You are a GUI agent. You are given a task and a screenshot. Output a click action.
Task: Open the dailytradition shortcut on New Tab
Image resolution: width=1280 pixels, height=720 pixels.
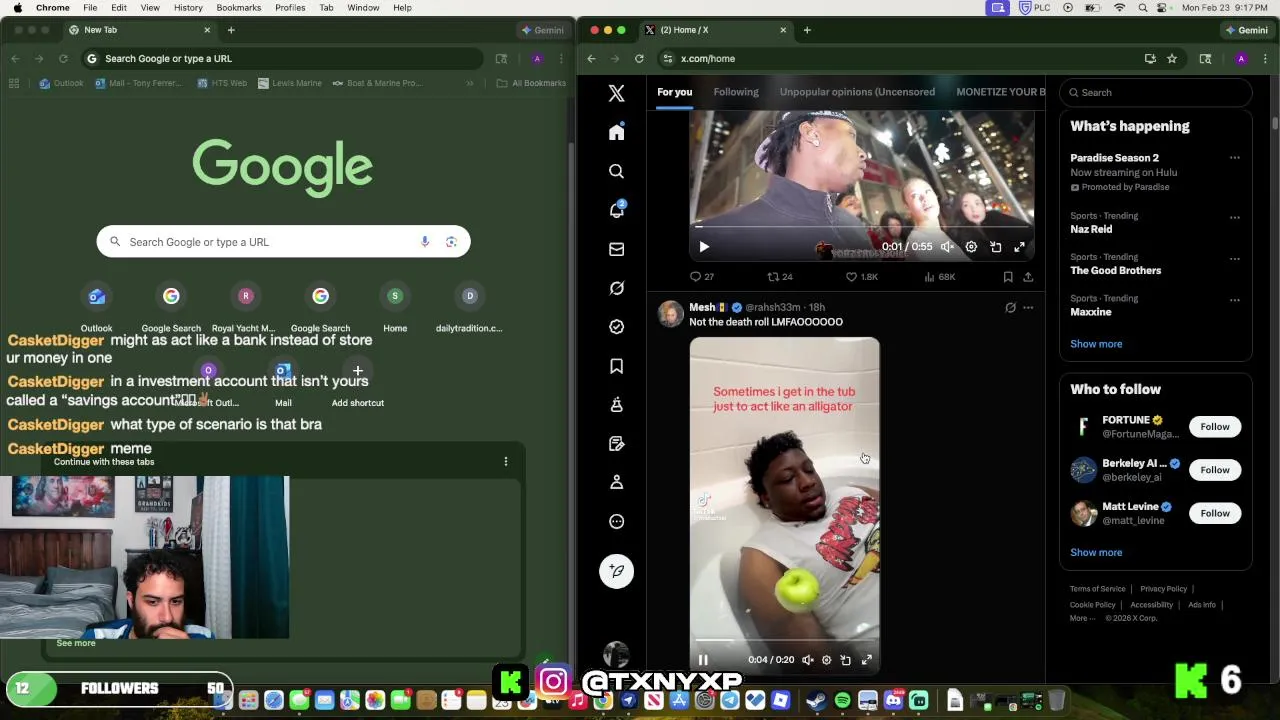[x=469, y=305]
